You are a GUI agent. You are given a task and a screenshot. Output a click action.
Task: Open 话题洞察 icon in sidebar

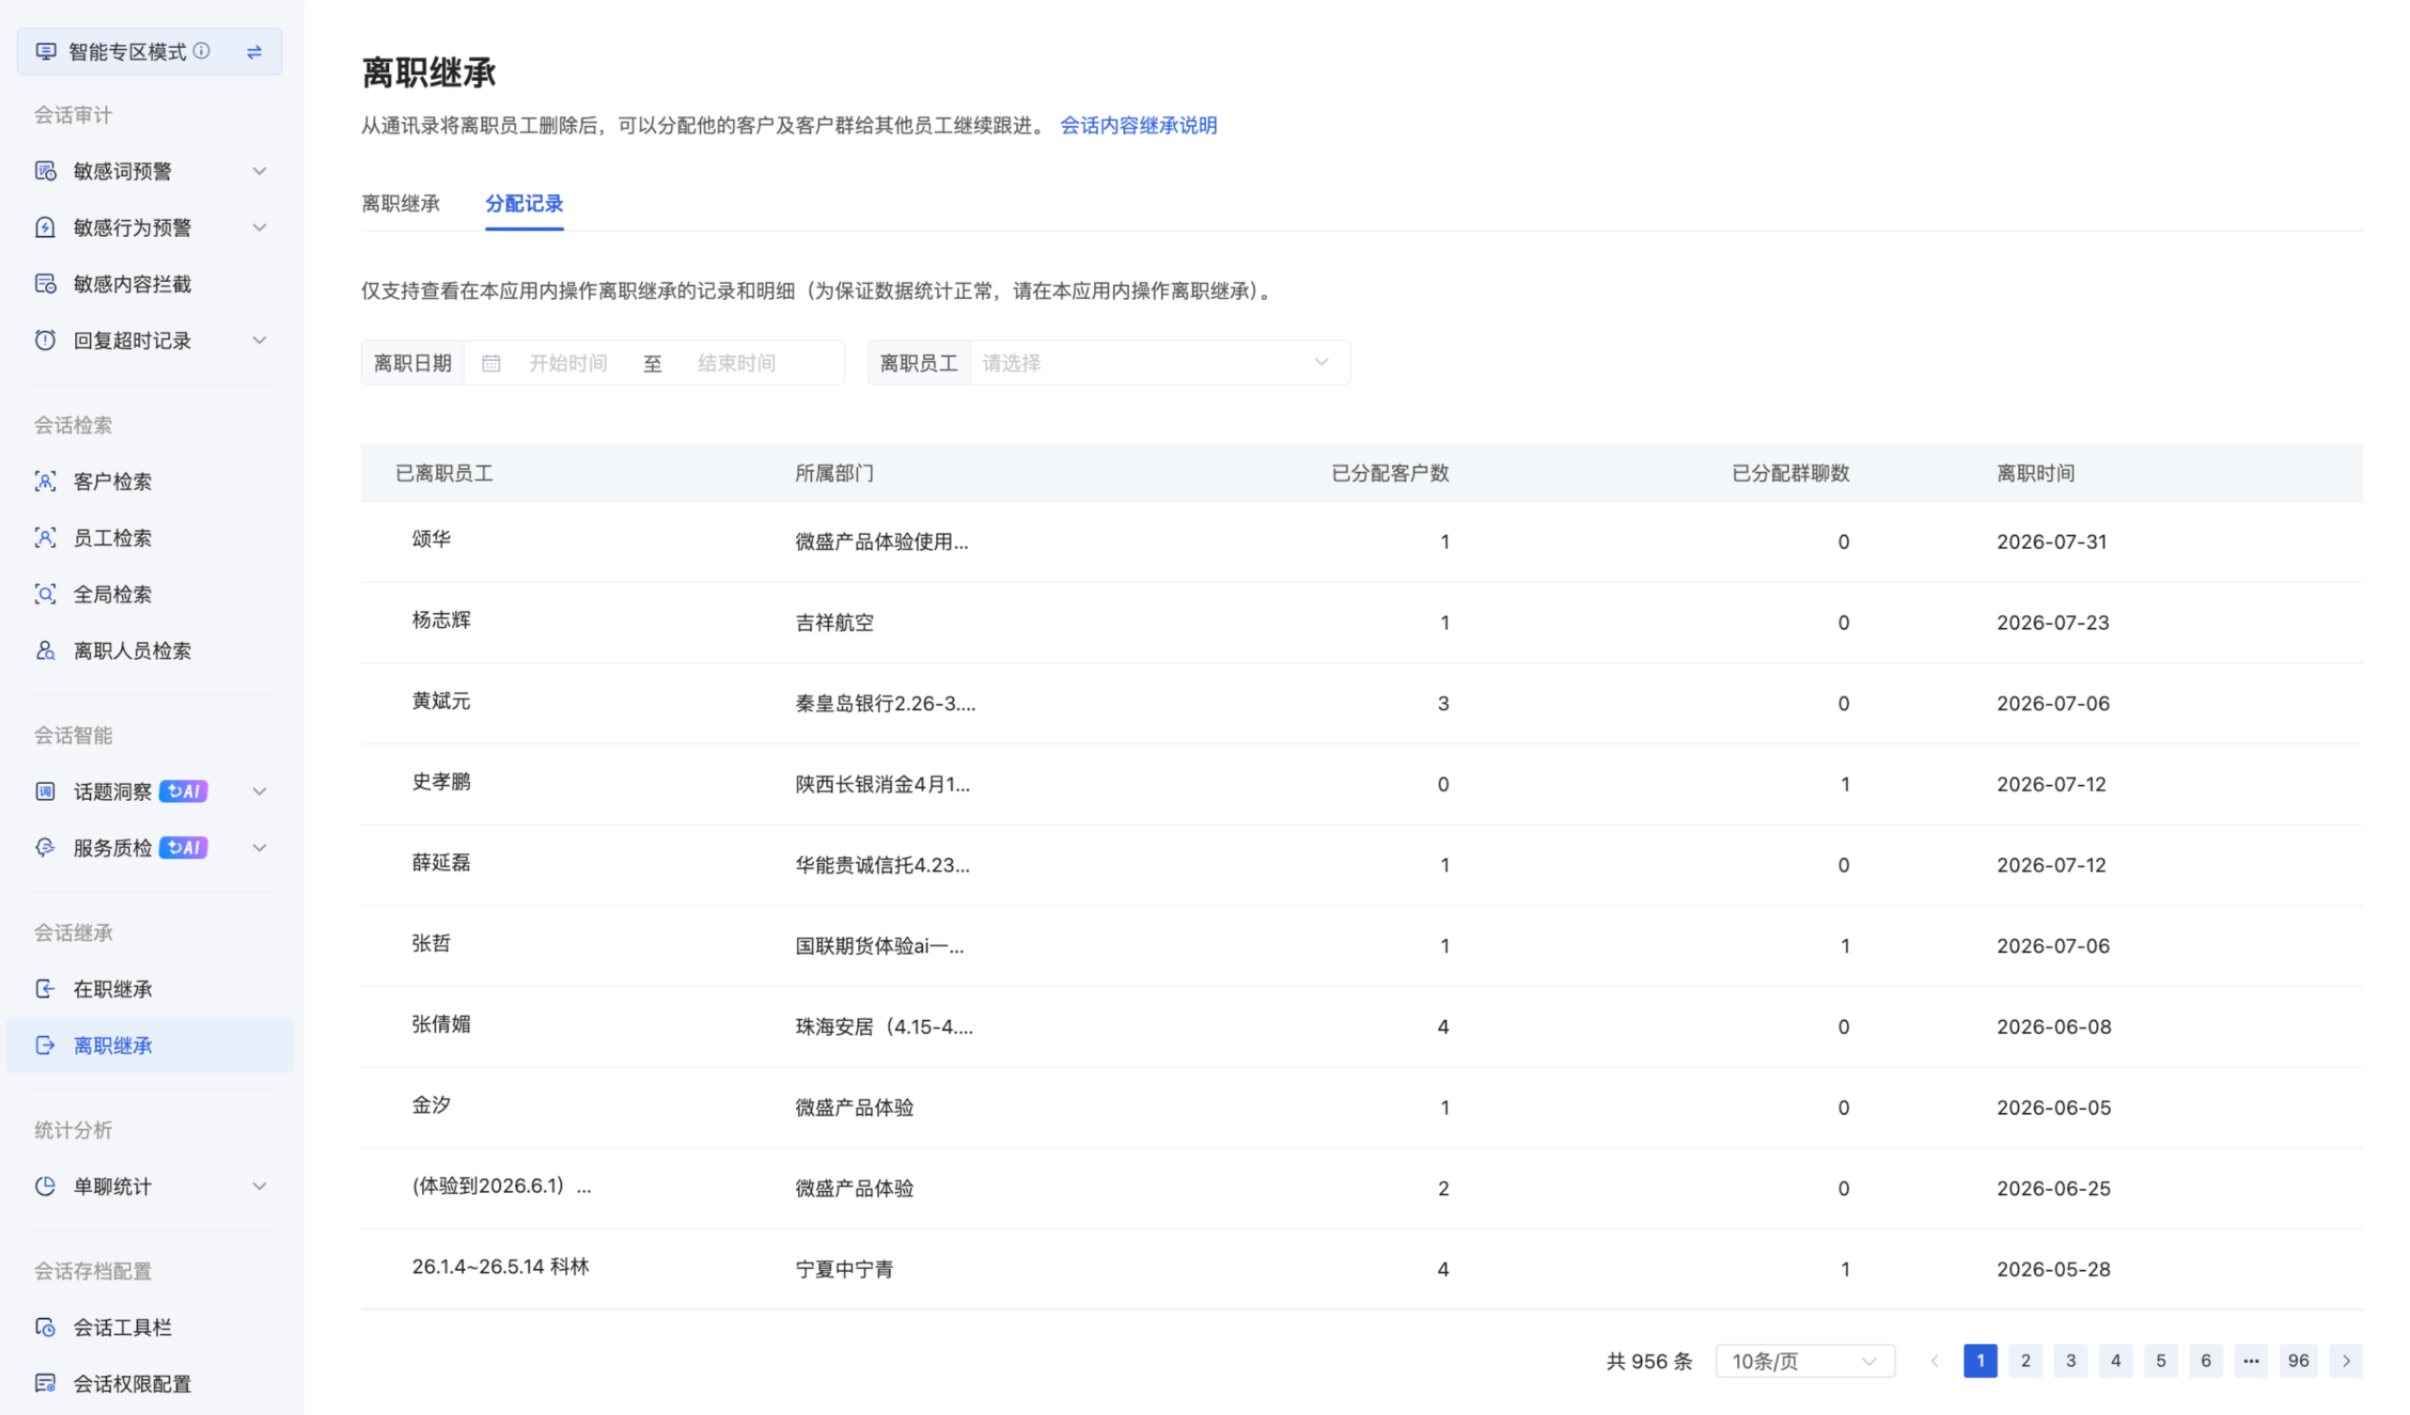point(45,792)
